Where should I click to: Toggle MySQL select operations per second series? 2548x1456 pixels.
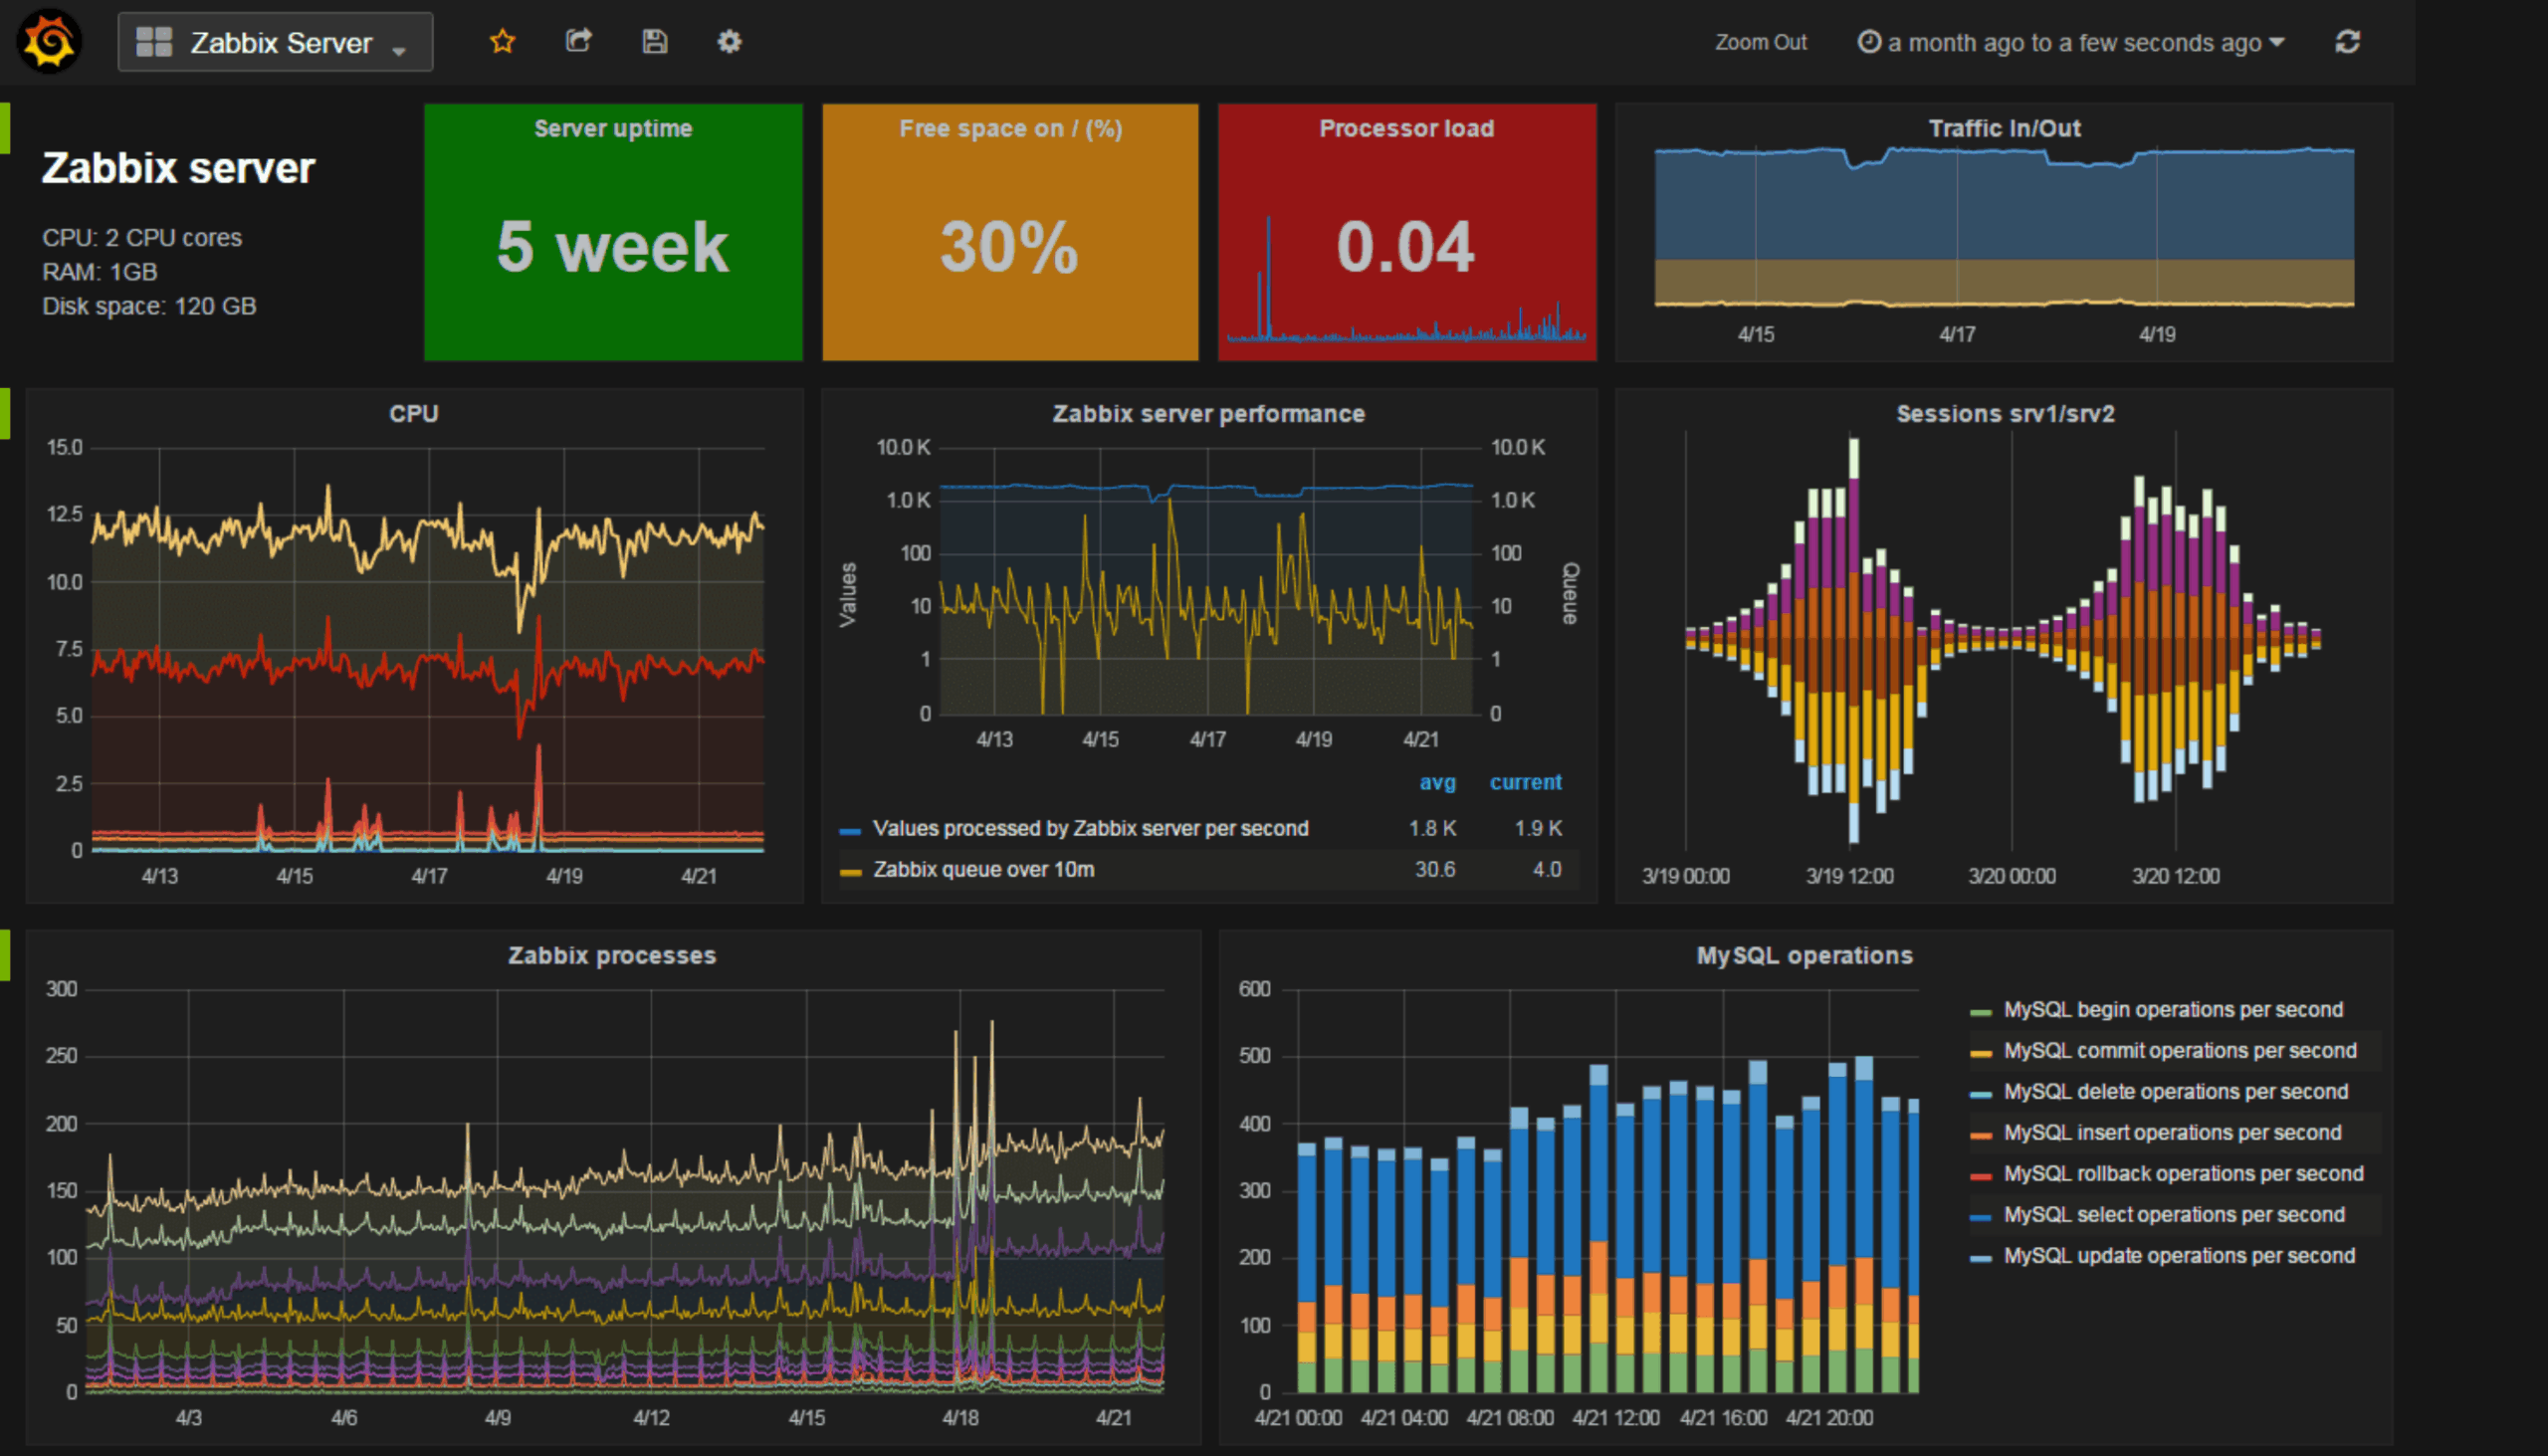pos(2173,1215)
